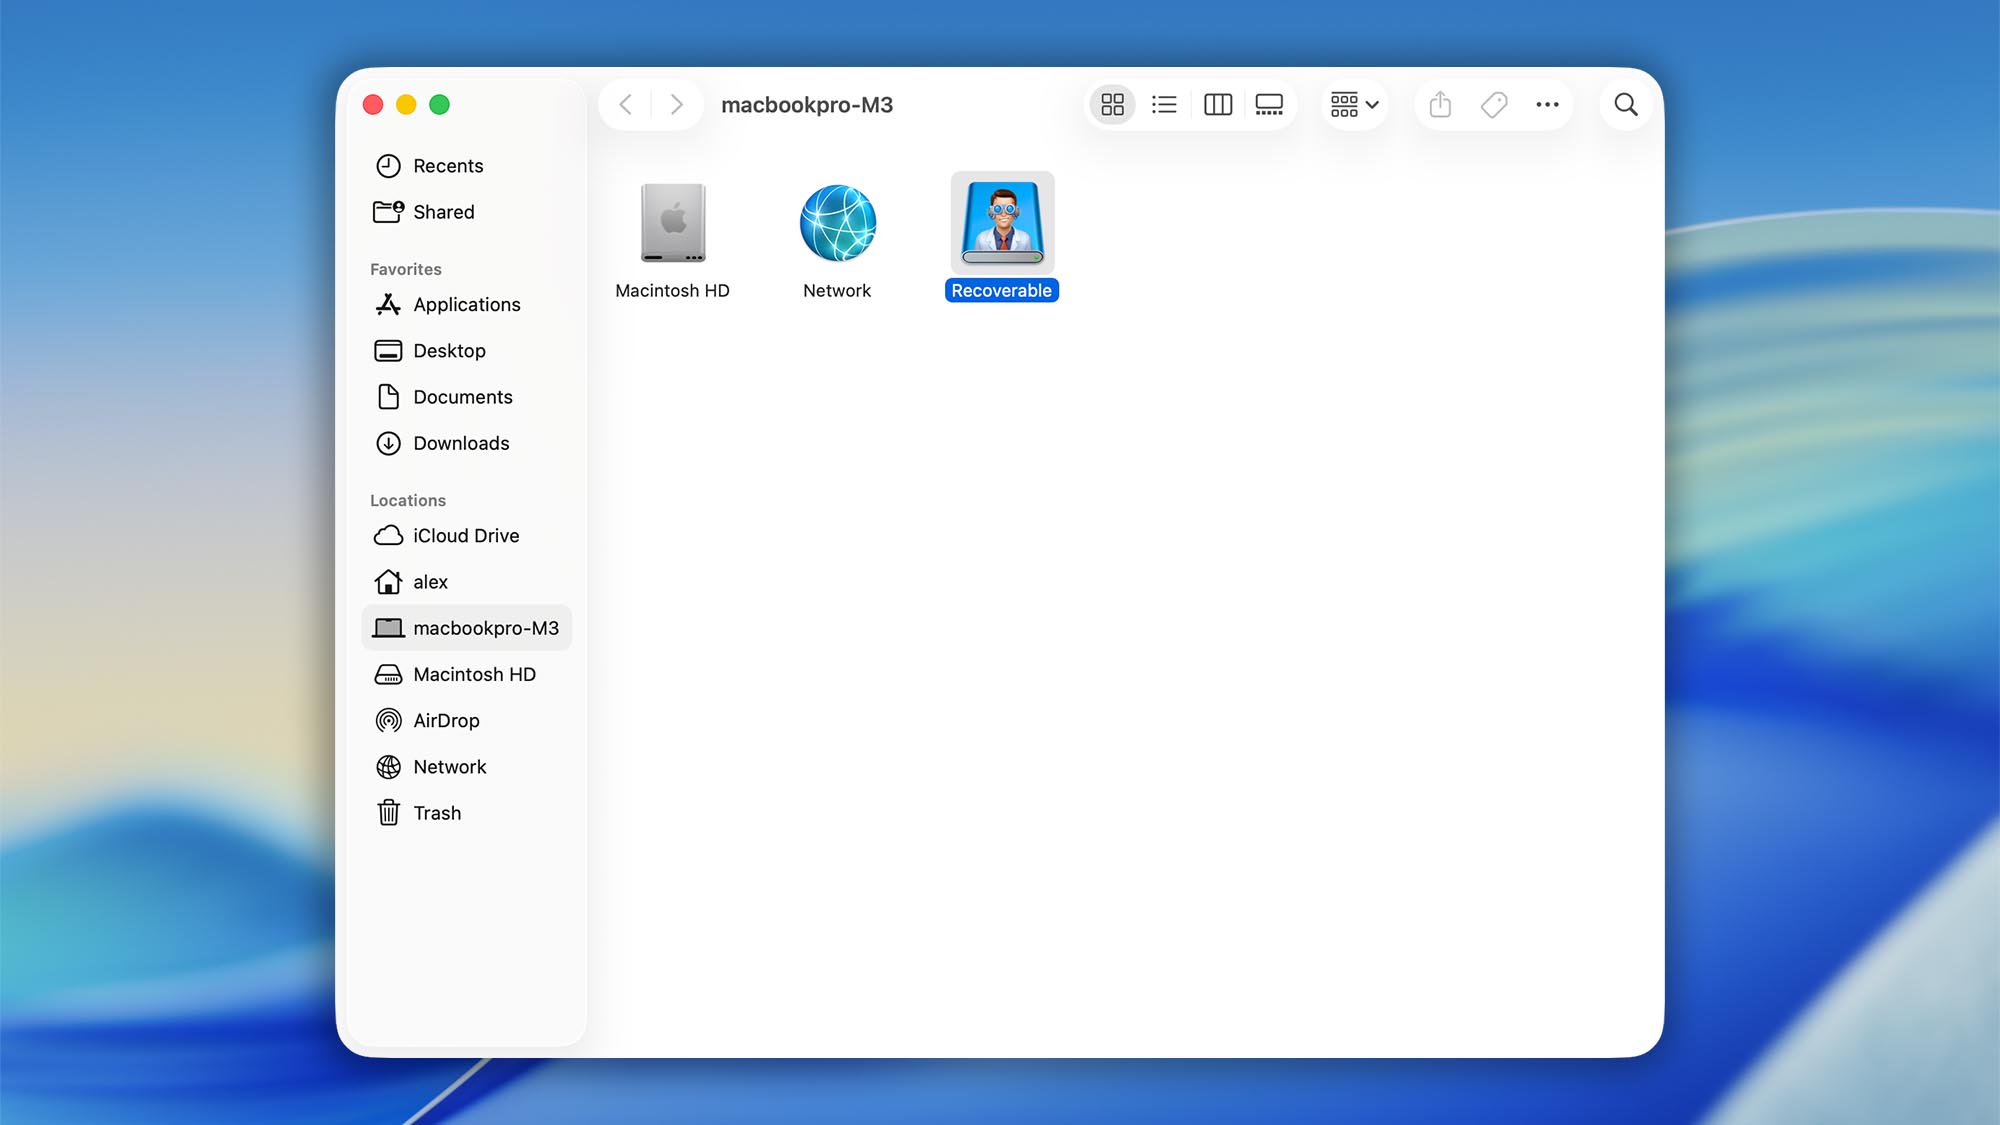Click the back navigation arrow
Viewport: 2000px width, 1125px height.
(x=626, y=104)
